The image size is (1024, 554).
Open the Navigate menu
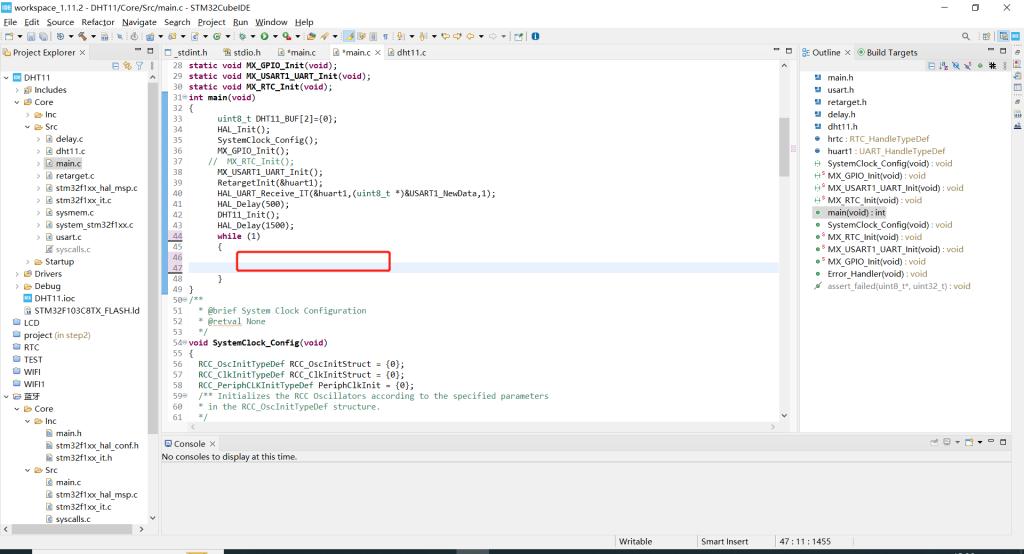coord(139,22)
